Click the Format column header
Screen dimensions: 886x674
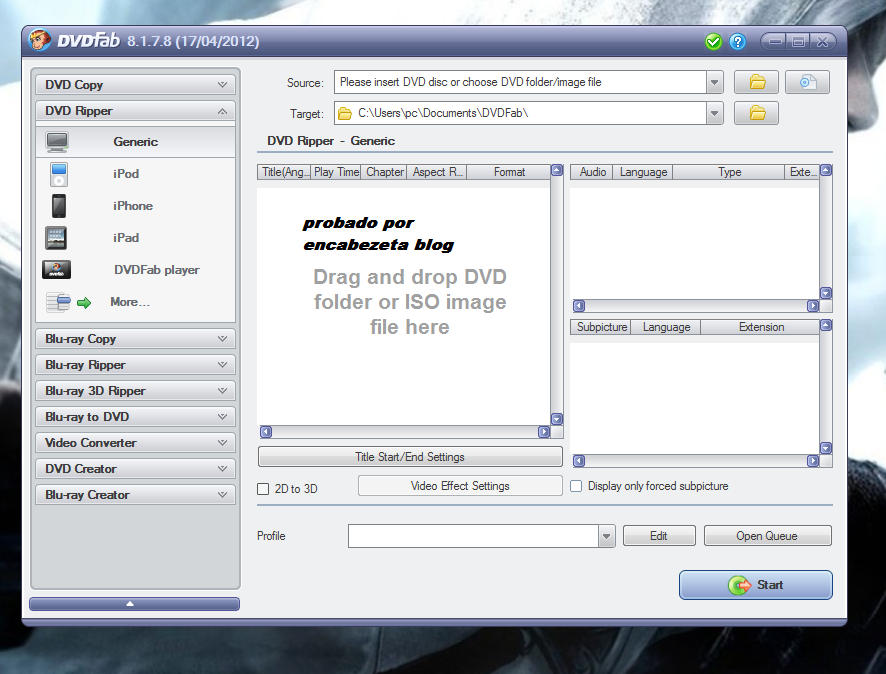509,172
